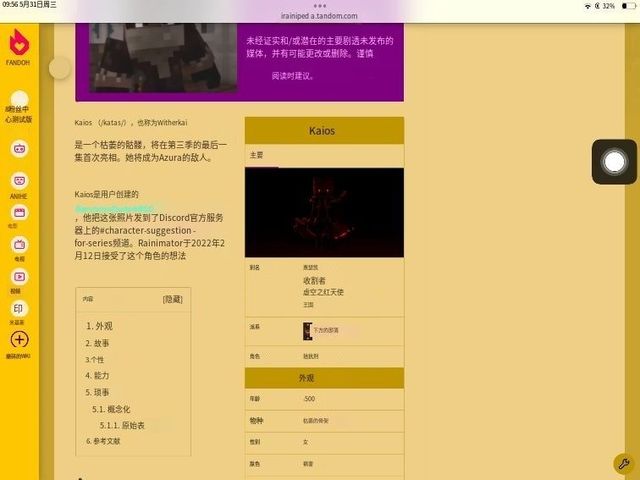Click the TV icon in the sidebar
640x480 pixels.
click(19, 244)
